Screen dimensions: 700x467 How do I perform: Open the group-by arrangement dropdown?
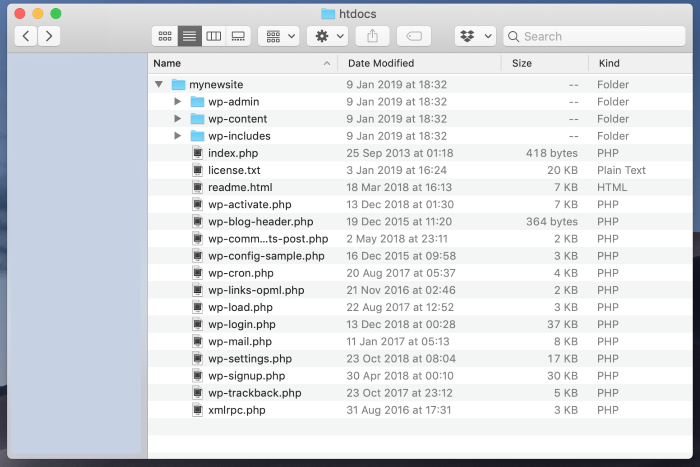[x=279, y=36]
